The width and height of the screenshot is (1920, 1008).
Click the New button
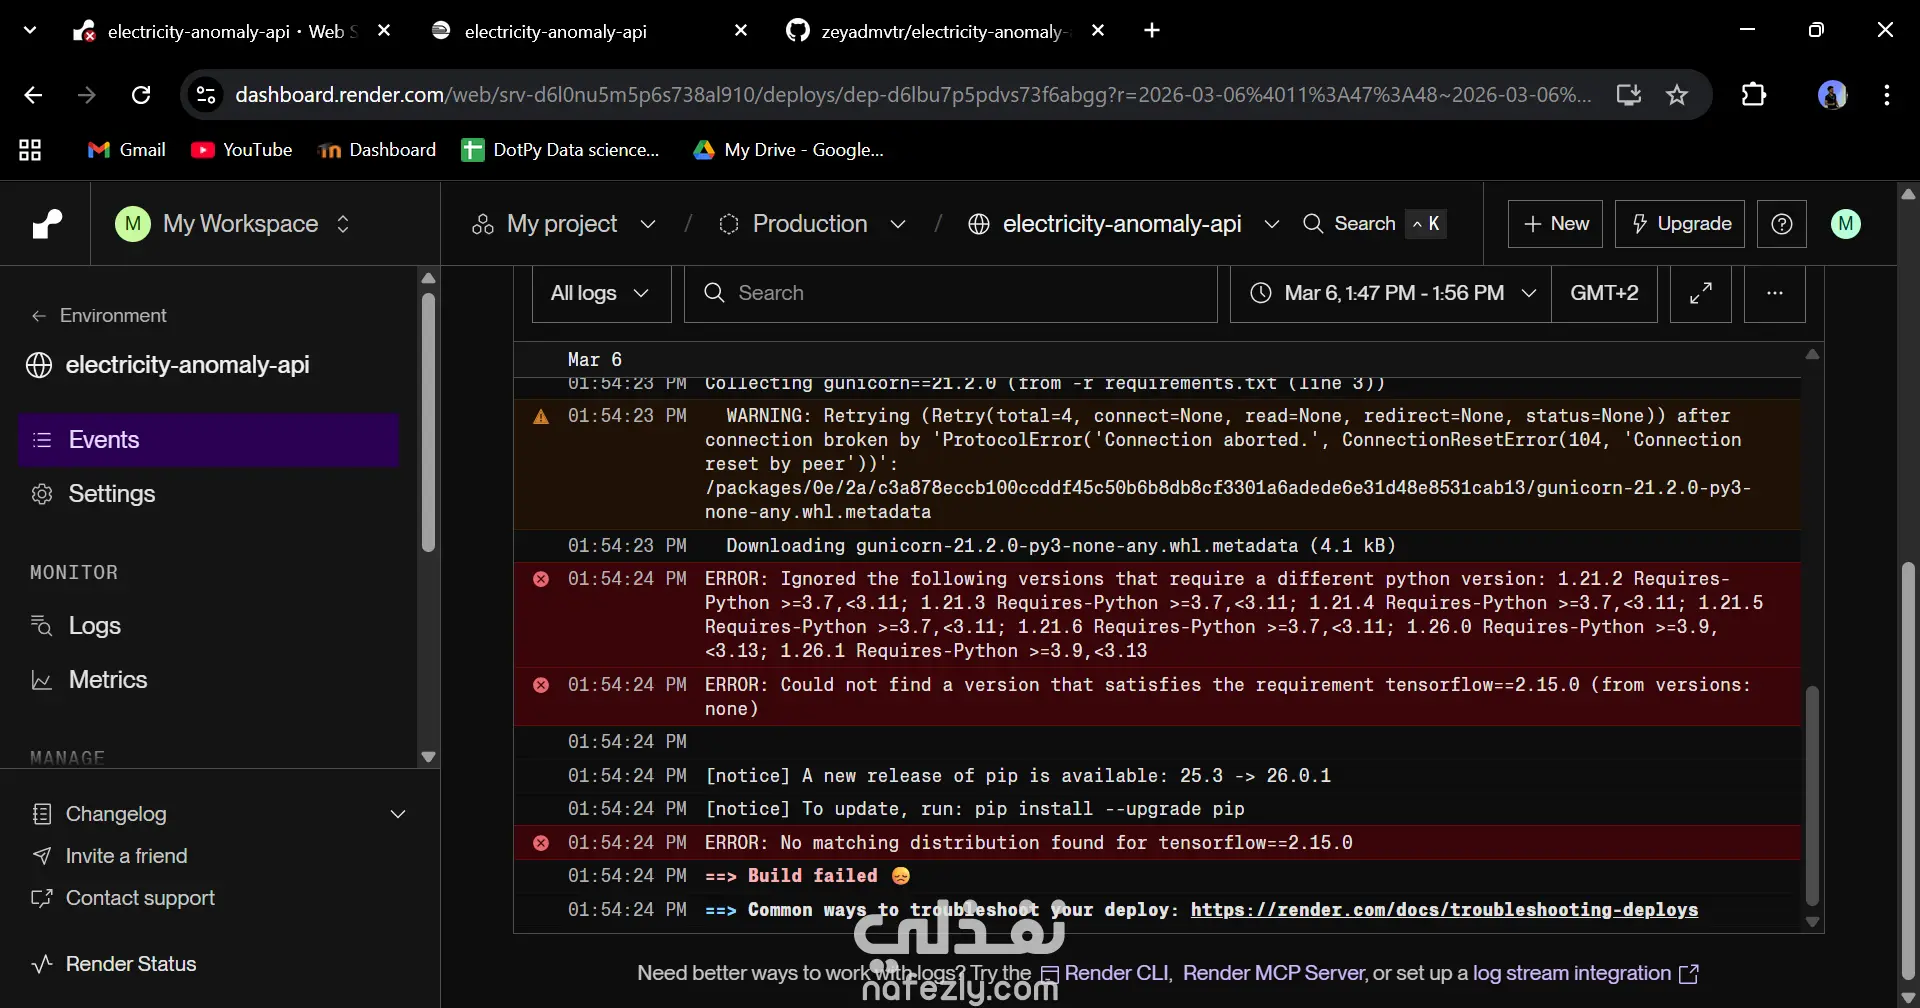[x=1556, y=224]
